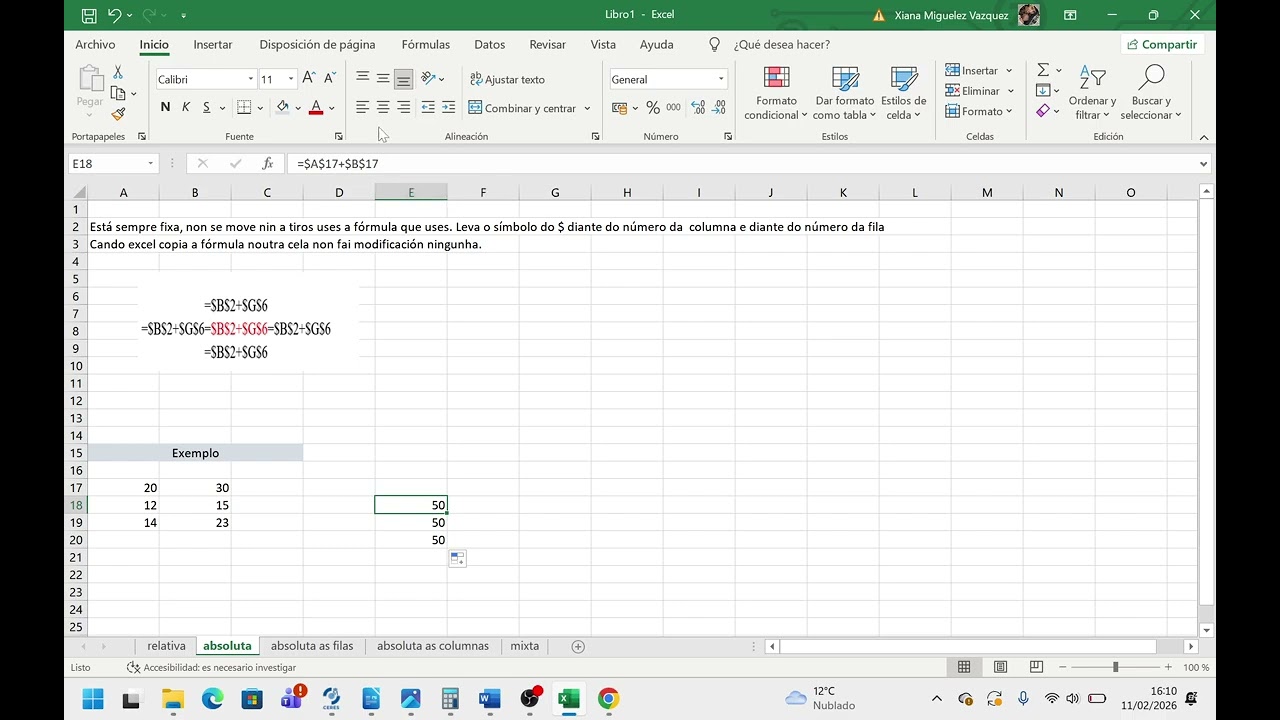Switch to absoluta as filas sheet
1280x720 pixels.
312,646
